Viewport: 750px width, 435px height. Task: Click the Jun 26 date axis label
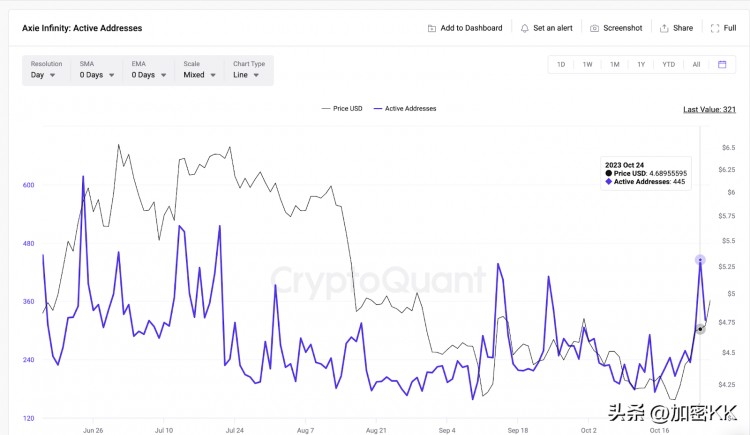pyautogui.click(x=93, y=430)
